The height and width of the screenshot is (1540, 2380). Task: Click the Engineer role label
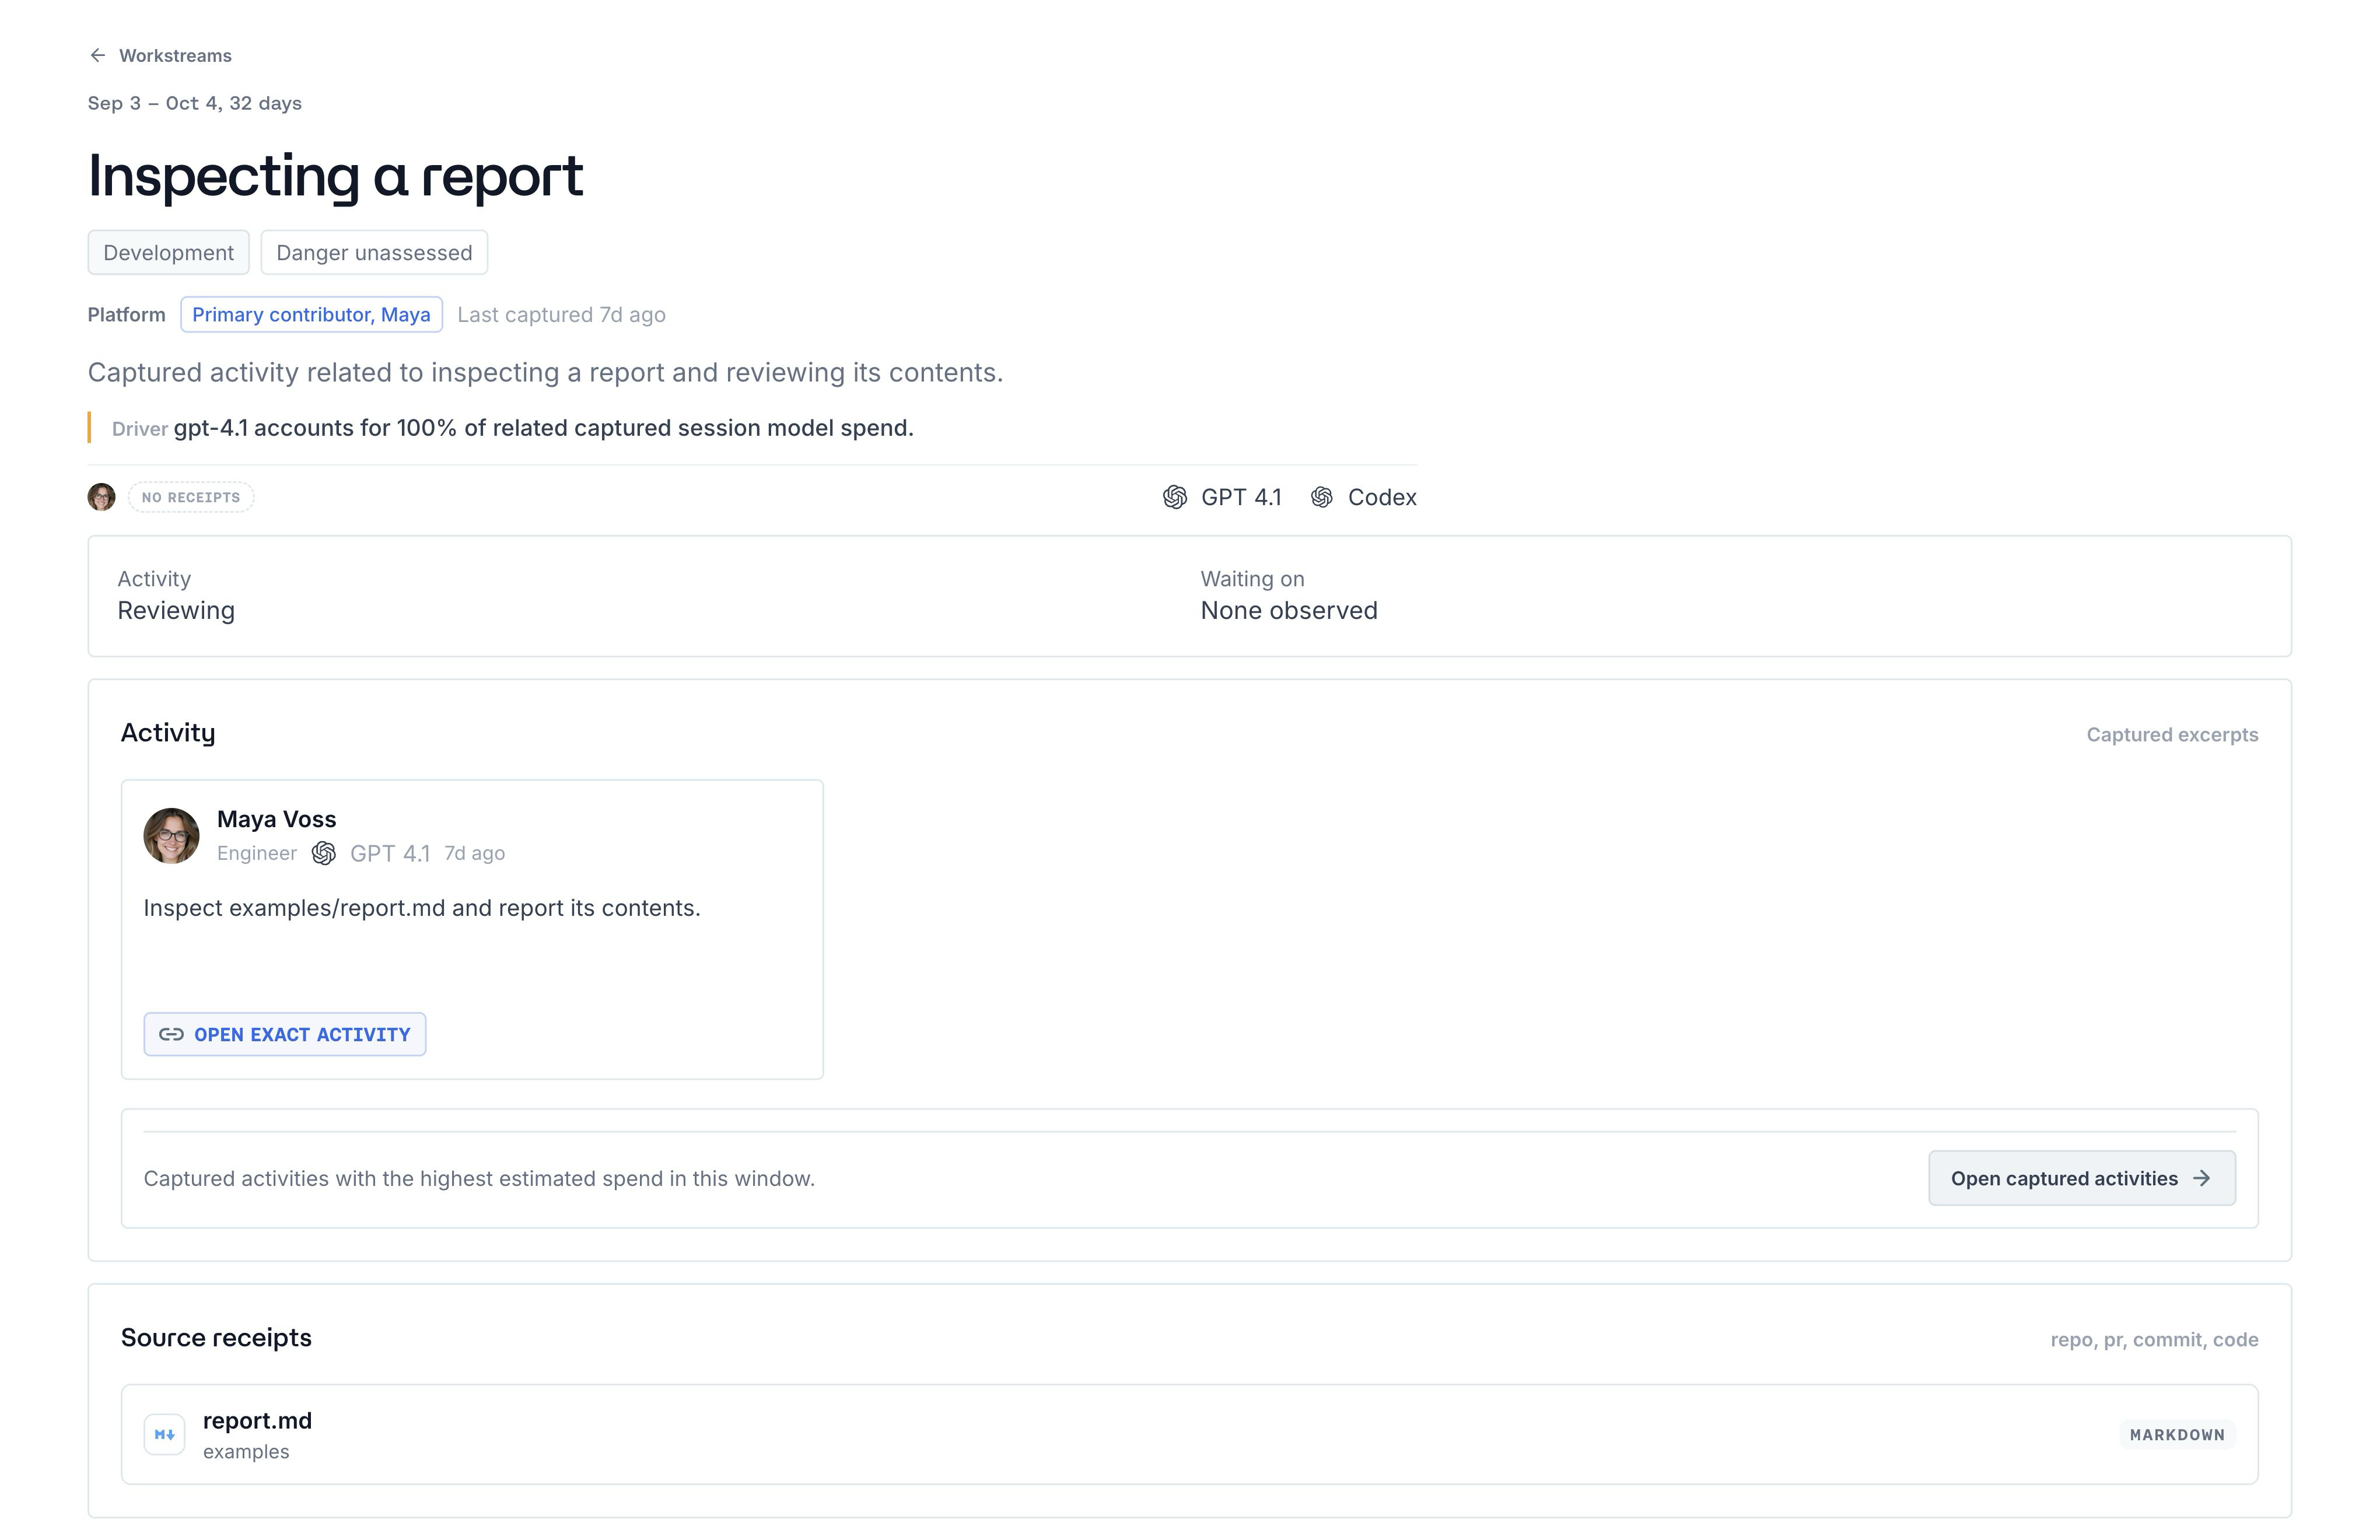pyautogui.click(x=257, y=853)
